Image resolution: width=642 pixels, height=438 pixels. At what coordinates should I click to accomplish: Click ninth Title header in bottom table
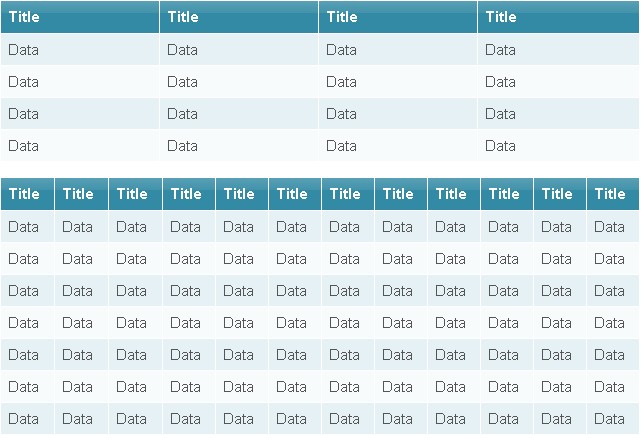[x=451, y=194]
